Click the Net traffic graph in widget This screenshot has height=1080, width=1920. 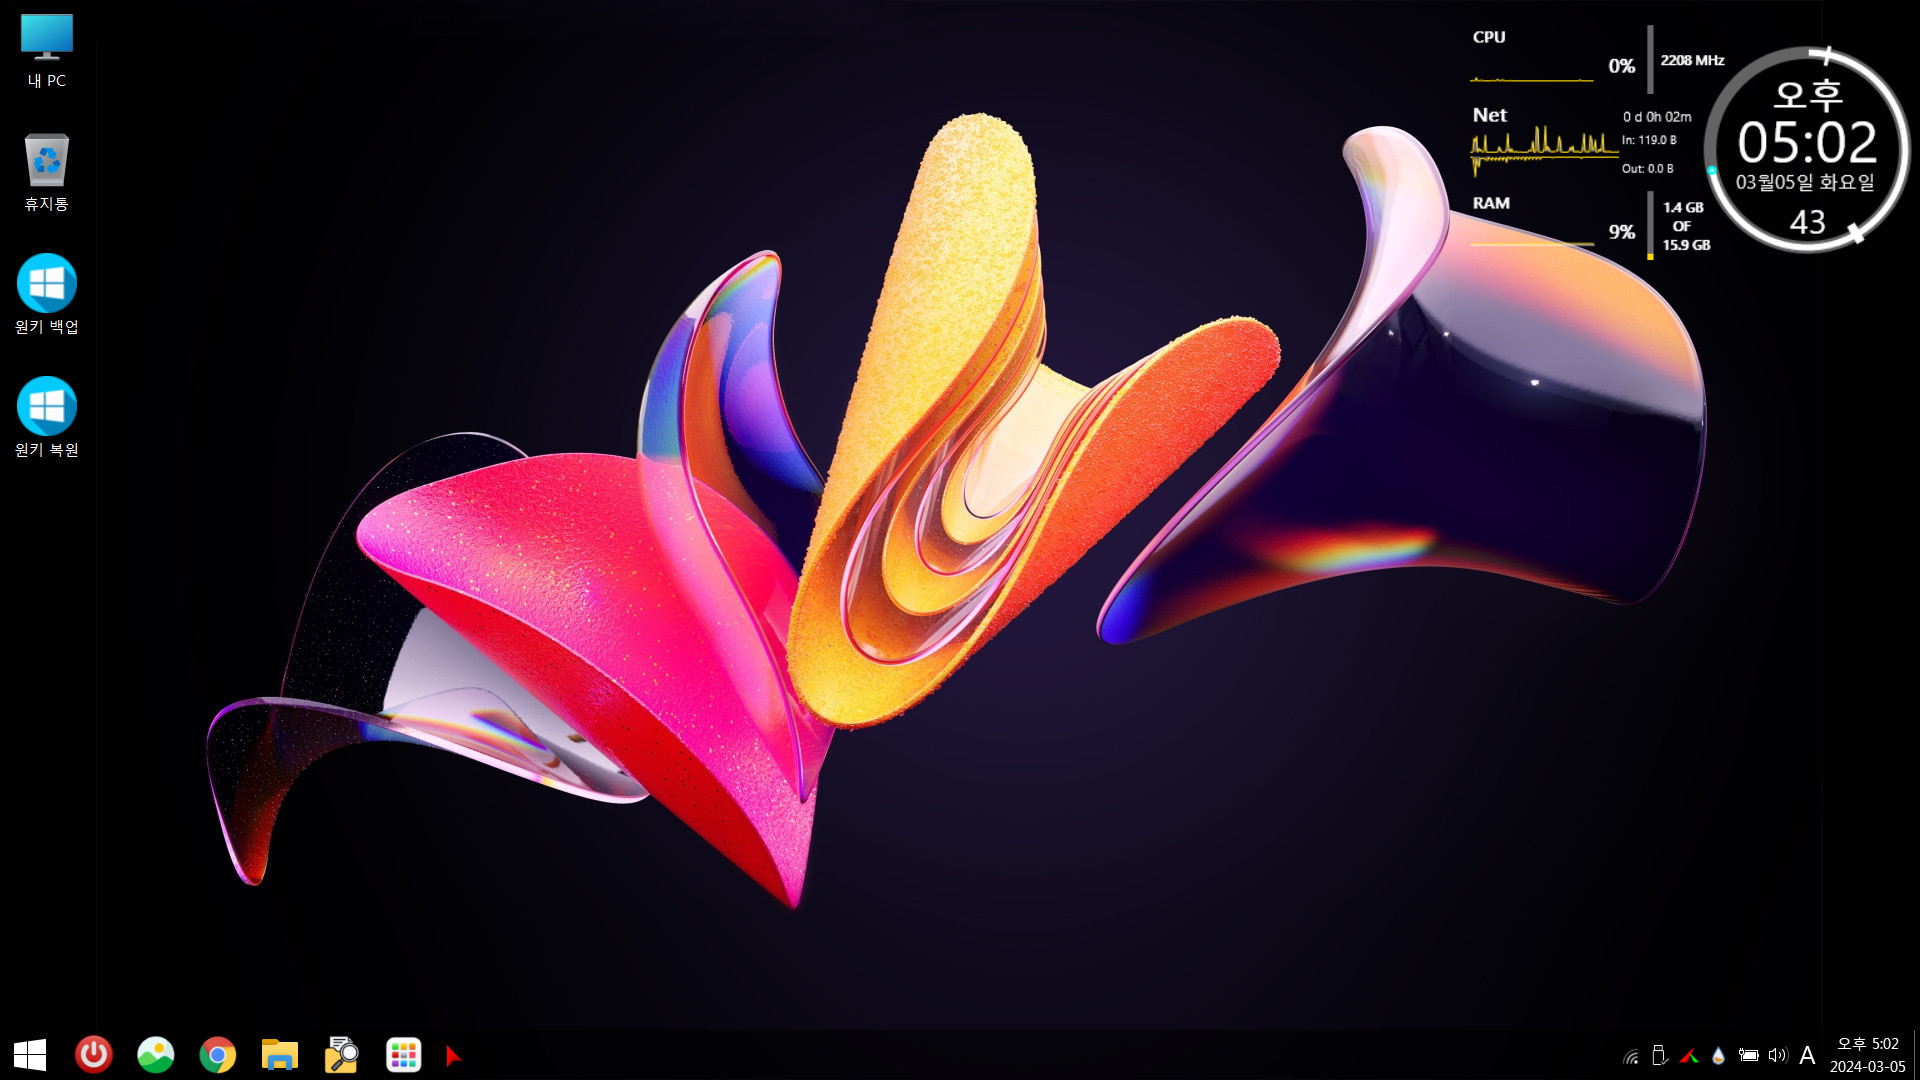(x=1544, y=150)
